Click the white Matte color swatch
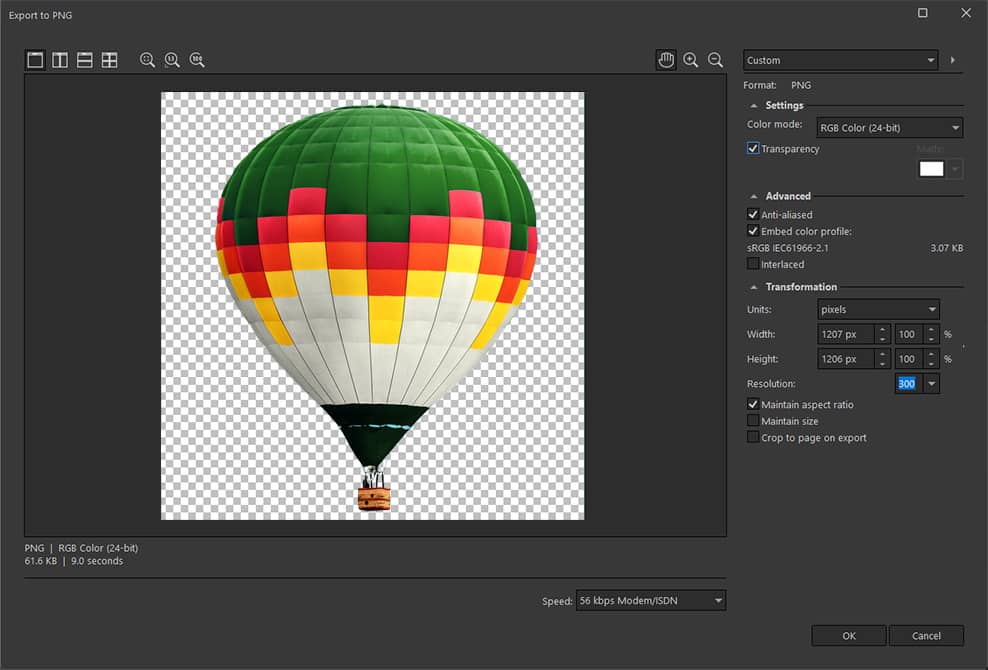This screenshot has width=988, height=670. pyautogui.click(x=931, y=169)
